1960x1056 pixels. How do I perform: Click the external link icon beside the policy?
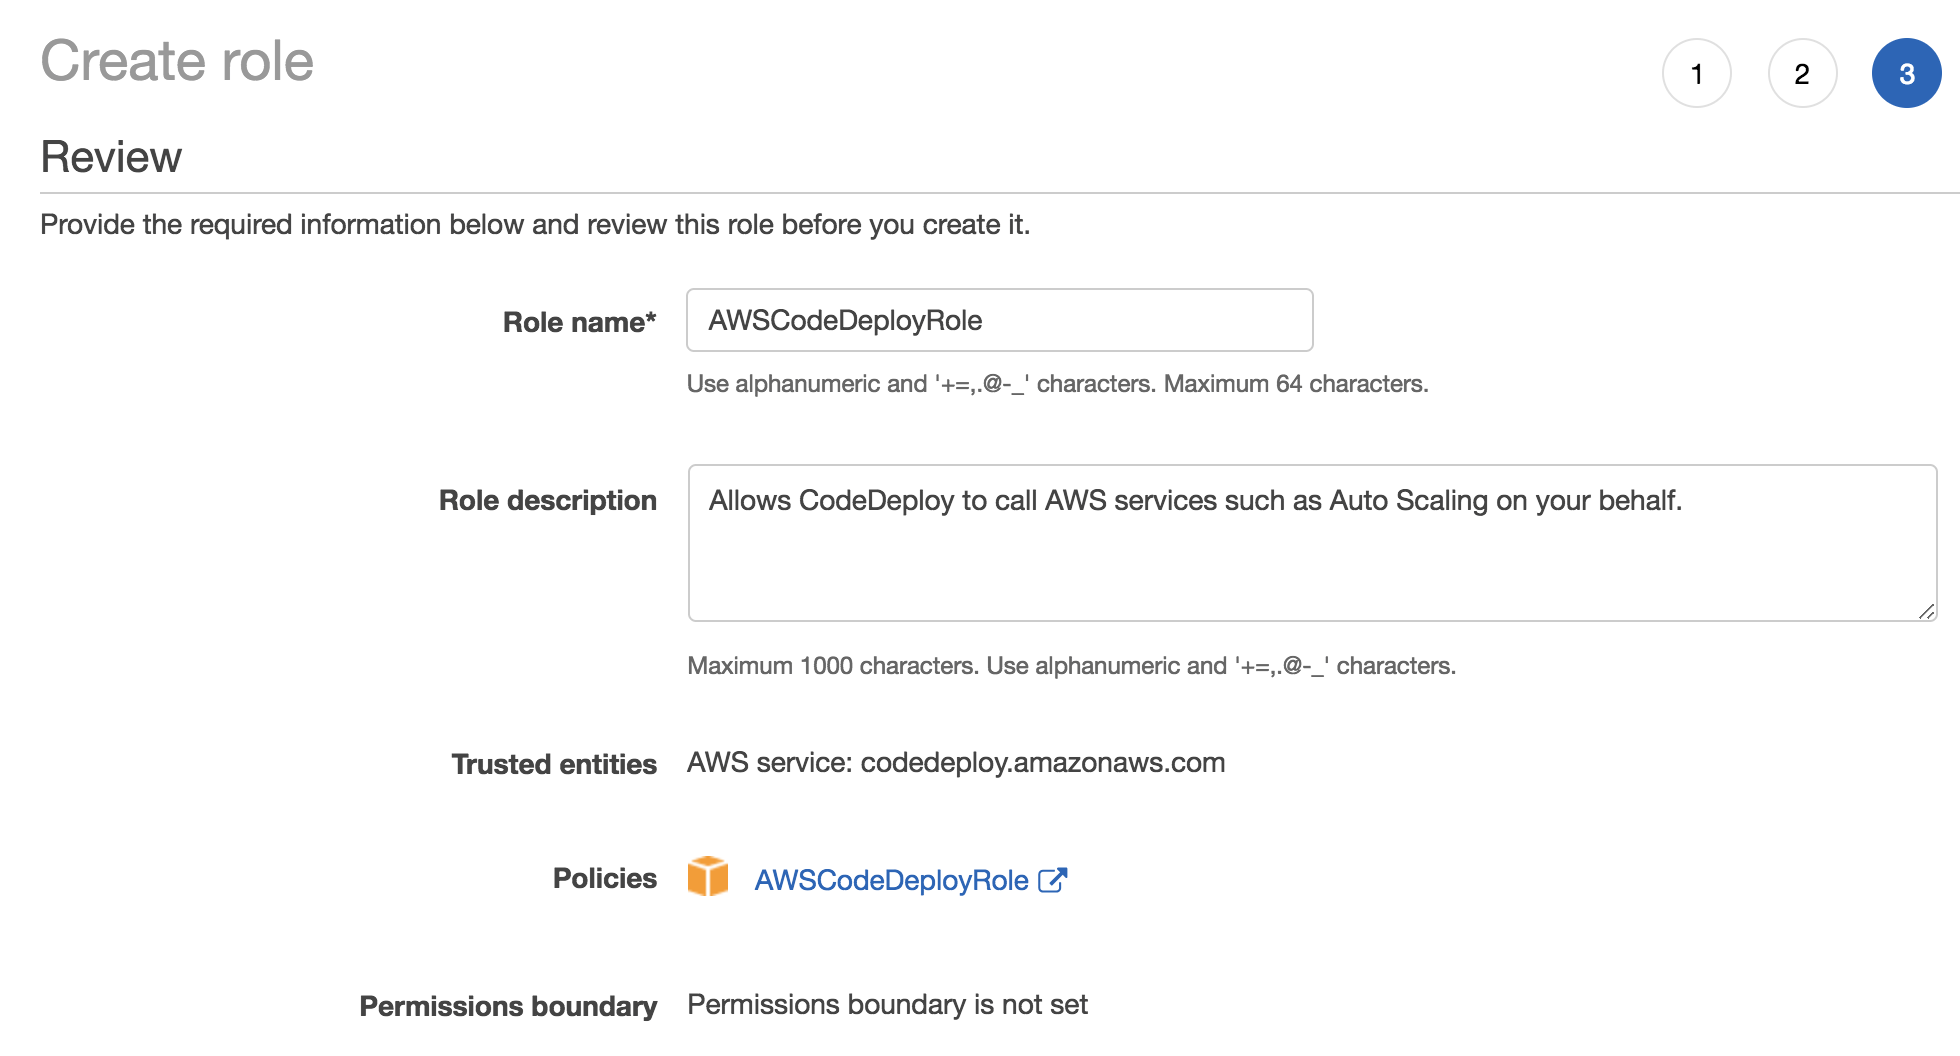(x=1053, y=880)
